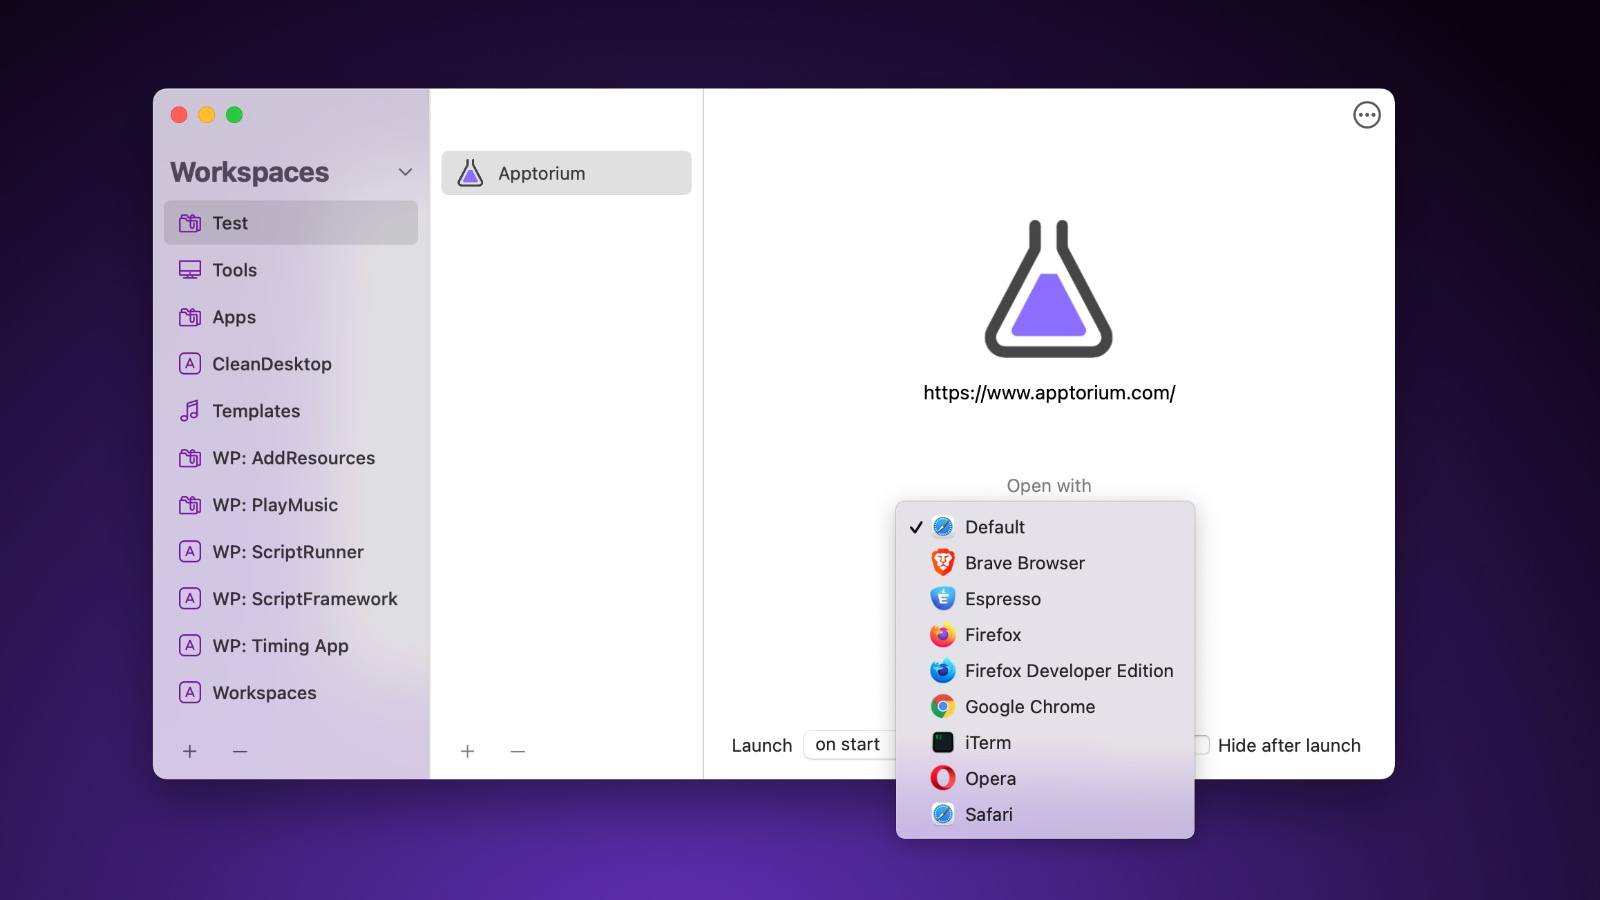
Task: Click the Apps workspace folder icon
Action: [190, 317]
